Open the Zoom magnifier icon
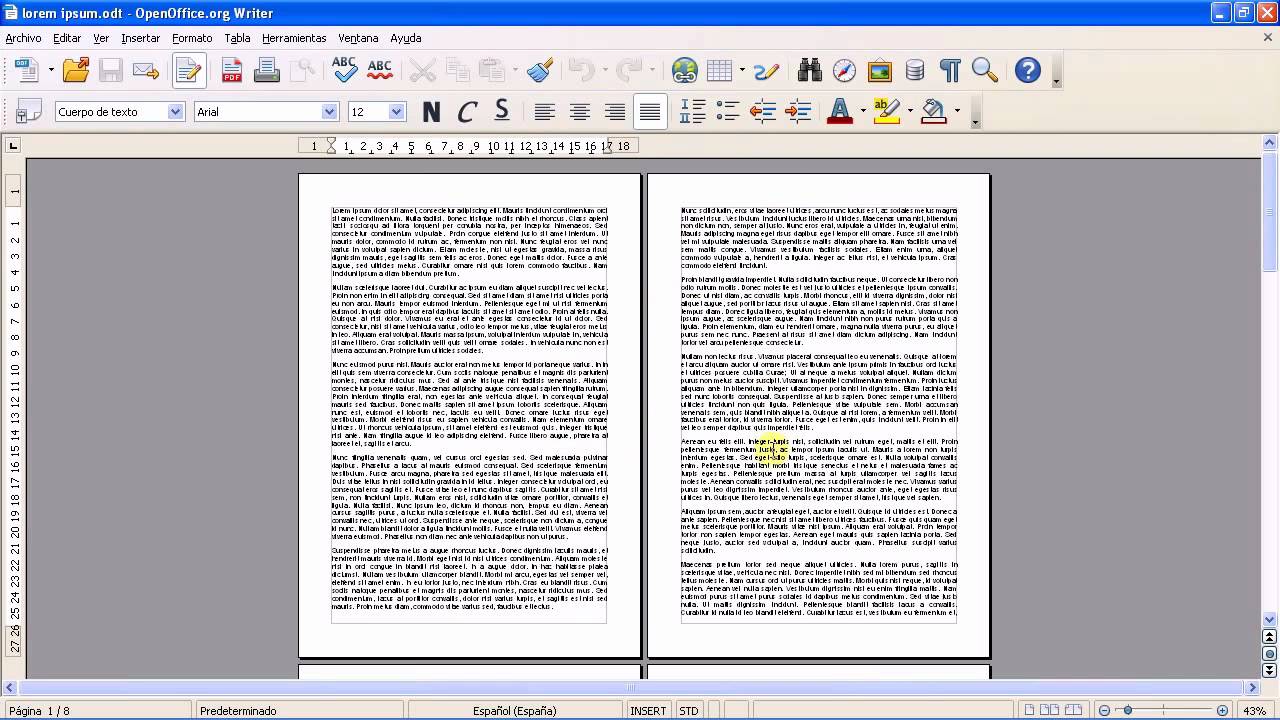The image size is (1280, 720). 985,71
